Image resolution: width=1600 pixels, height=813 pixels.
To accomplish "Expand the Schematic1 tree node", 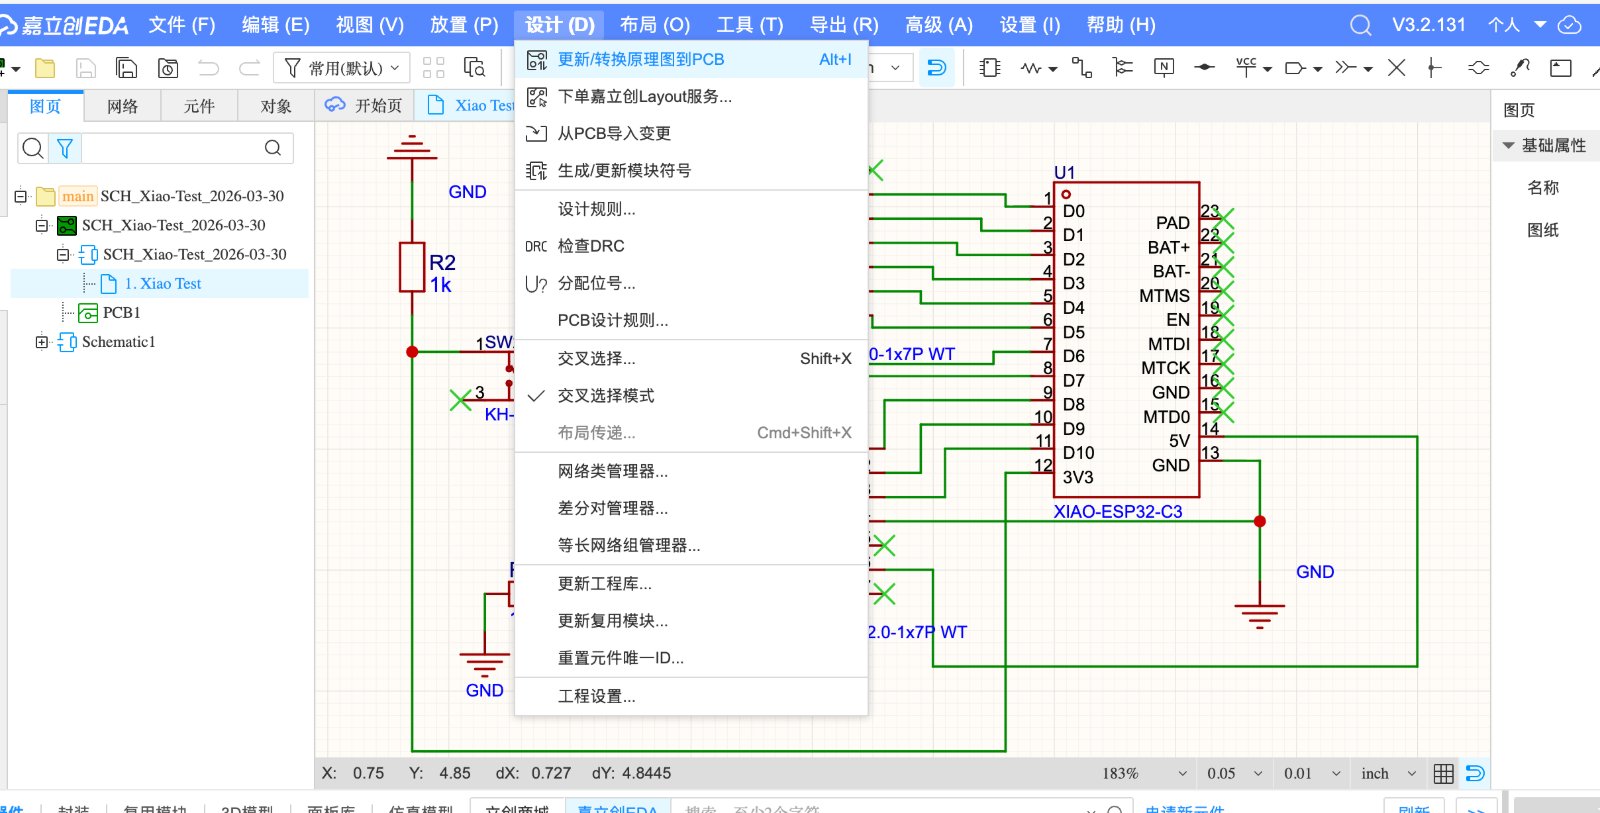I will [41, 342].
